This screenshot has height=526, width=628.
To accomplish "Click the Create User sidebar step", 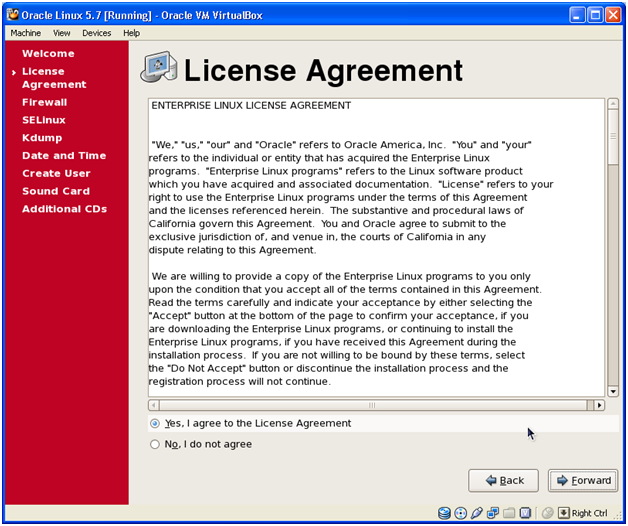I will click(x=56, y=173).
